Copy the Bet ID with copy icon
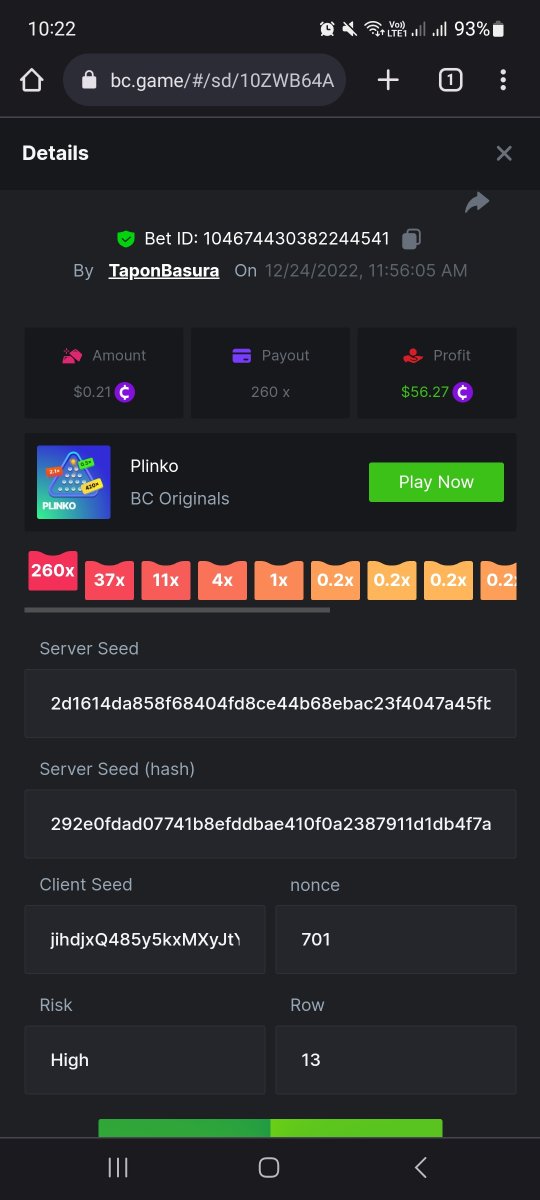This screenshot has width=540, height=1200. tap(411, 239)
